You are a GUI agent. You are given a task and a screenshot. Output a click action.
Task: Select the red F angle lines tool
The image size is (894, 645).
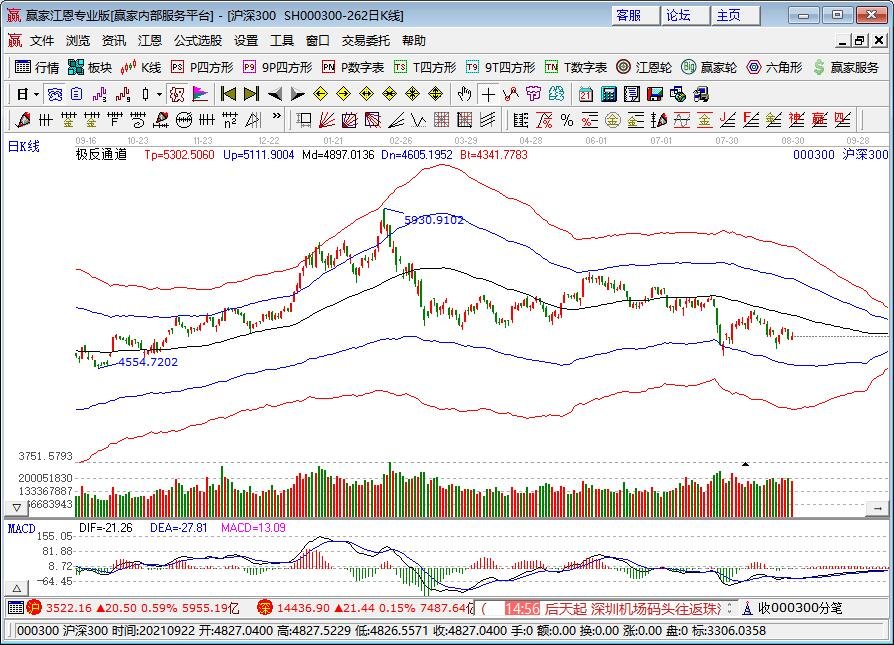click(750, 120)
